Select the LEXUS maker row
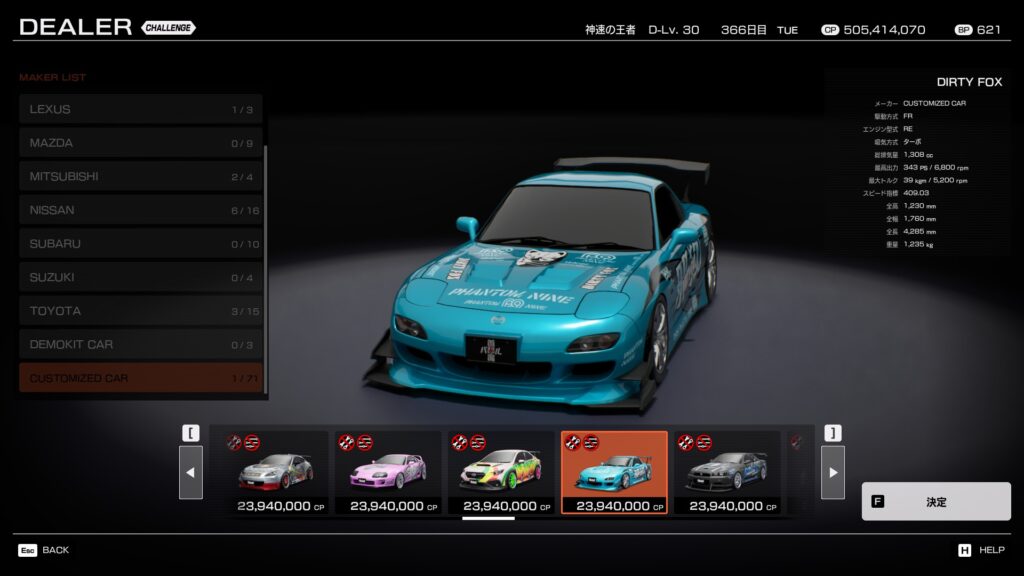This screenshot has height=576, width=1024. (140, 109)
